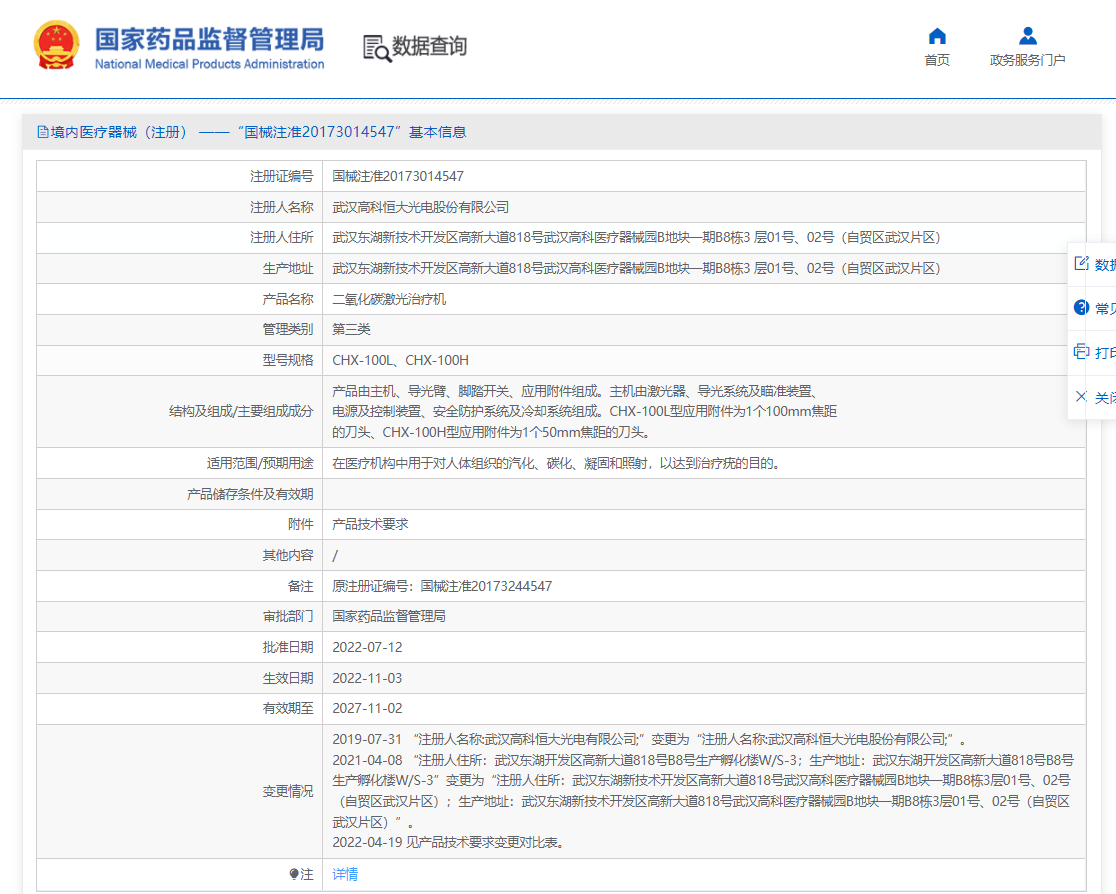Click the 政务服务门户 label
1116x894 pixels.
point(1027,61)
